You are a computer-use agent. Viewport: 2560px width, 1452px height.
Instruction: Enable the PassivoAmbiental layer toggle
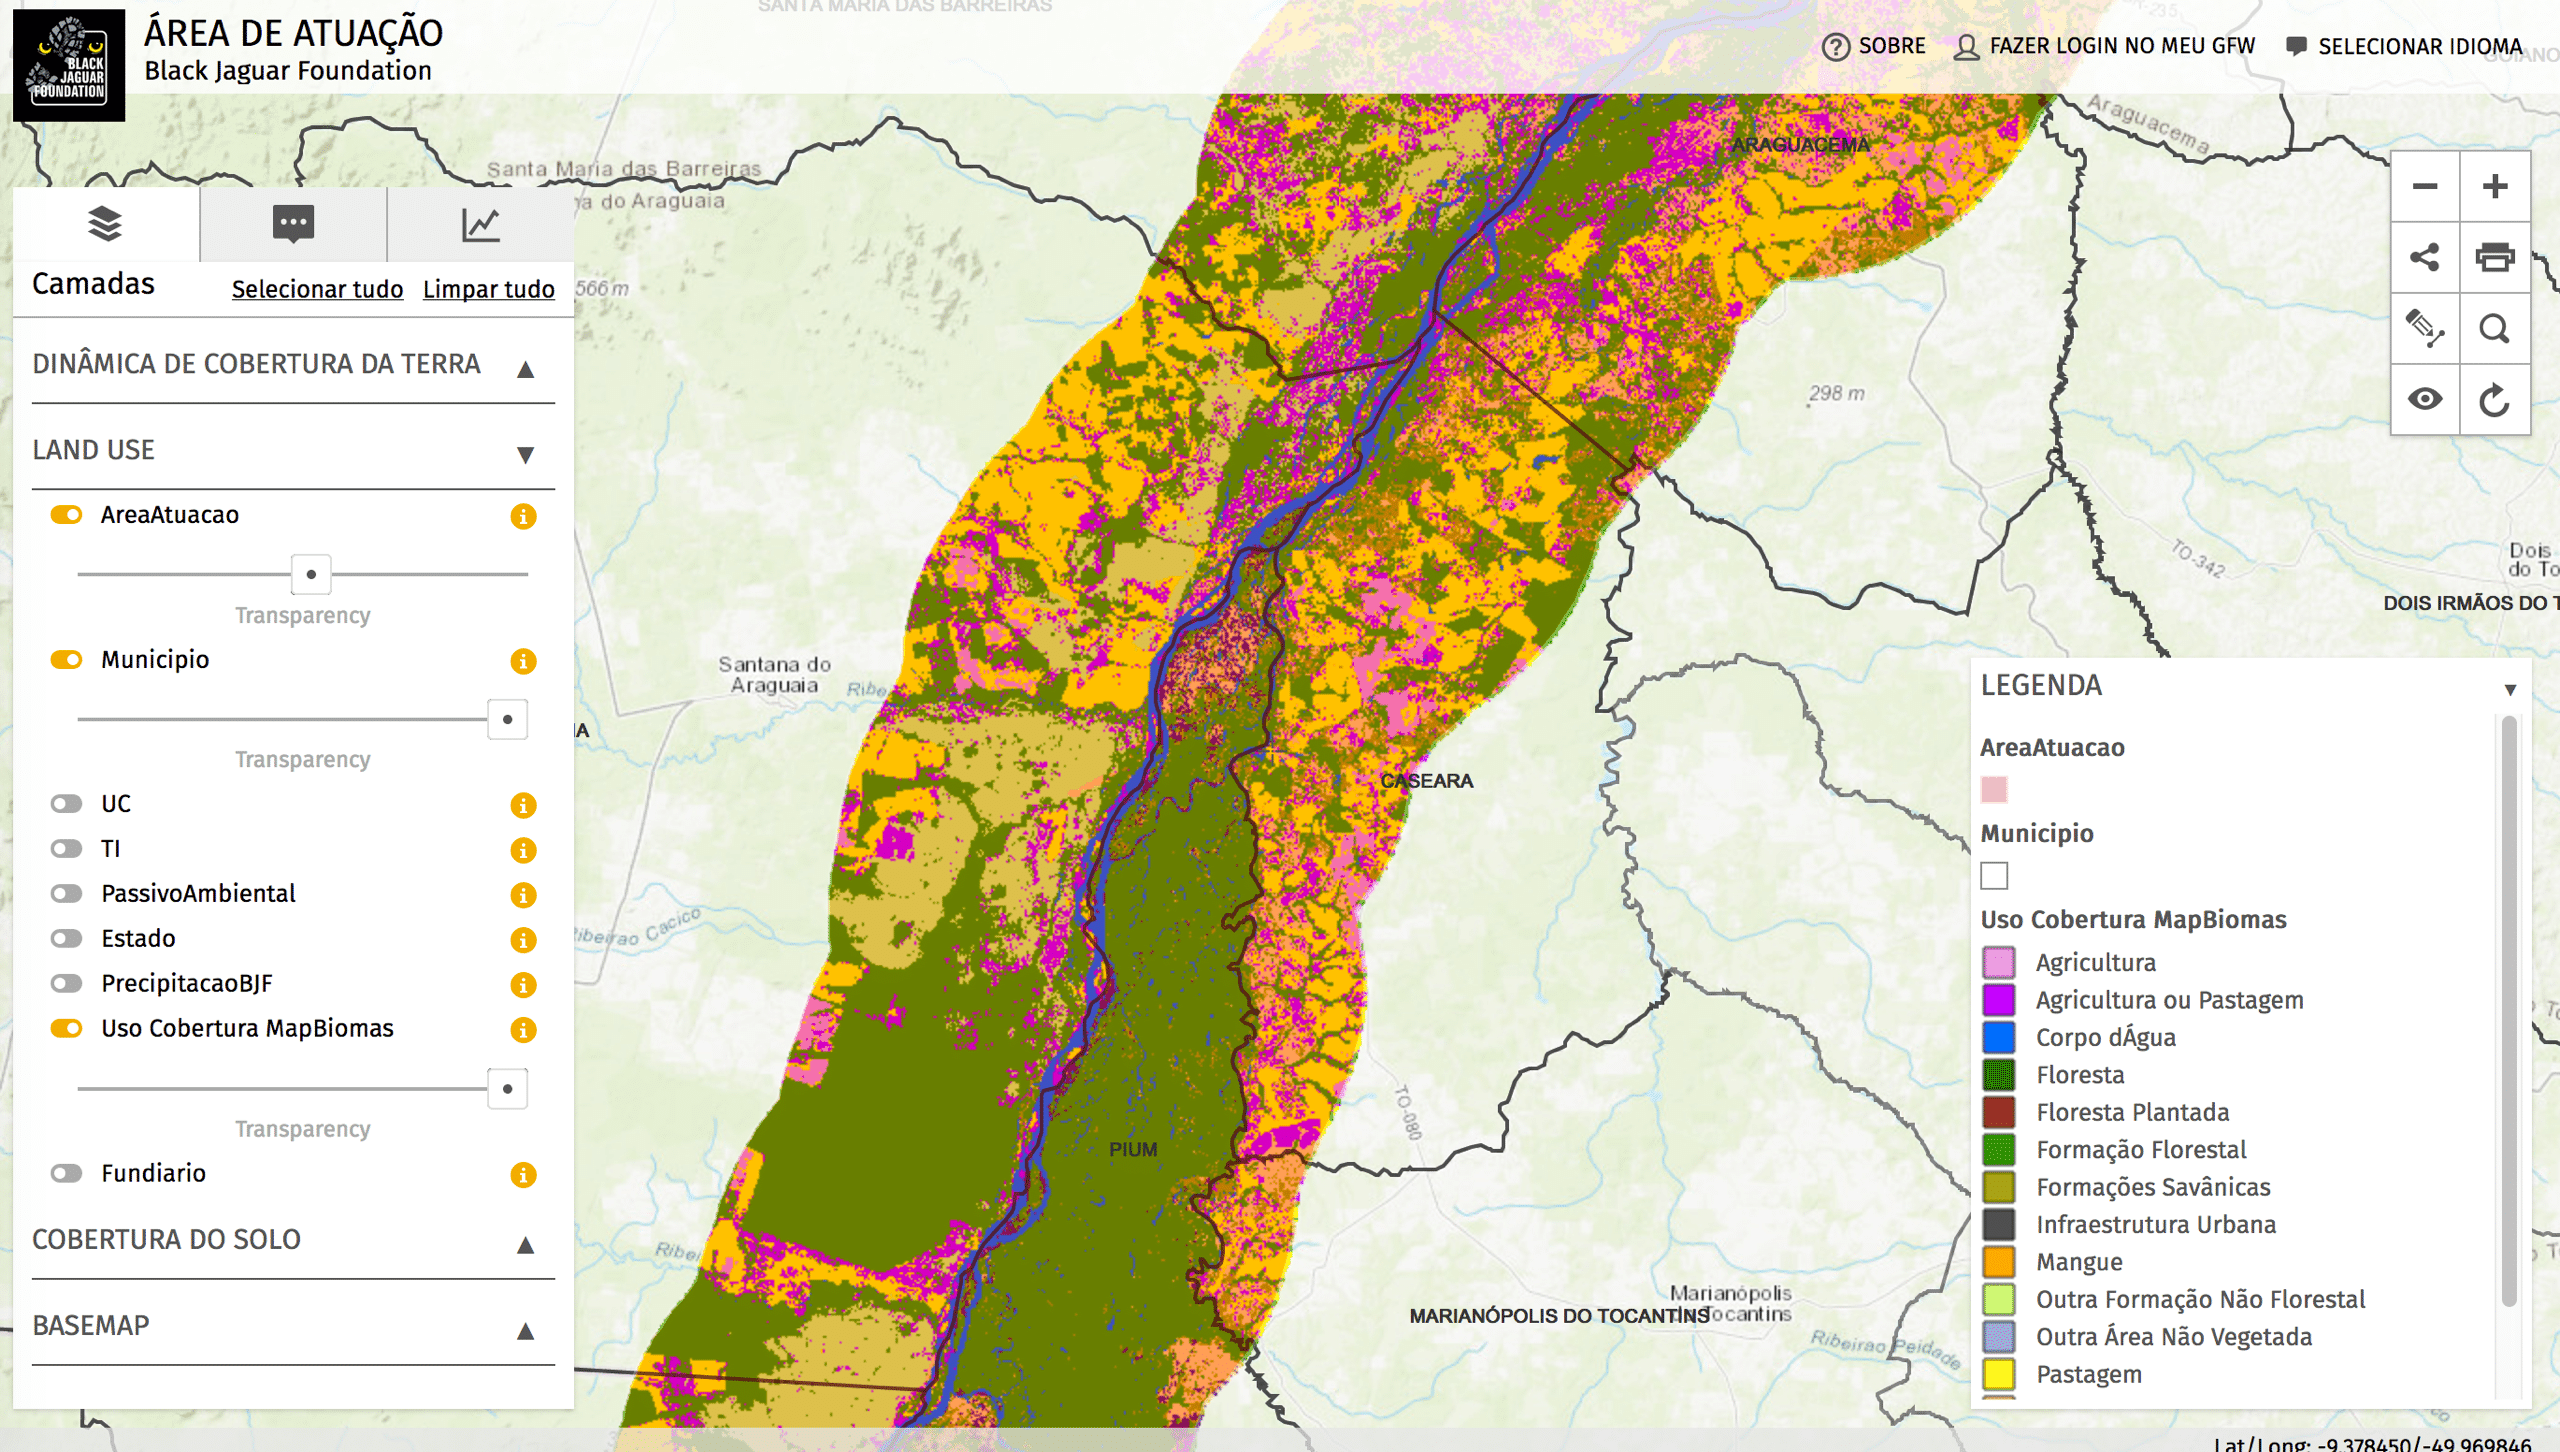66,894
